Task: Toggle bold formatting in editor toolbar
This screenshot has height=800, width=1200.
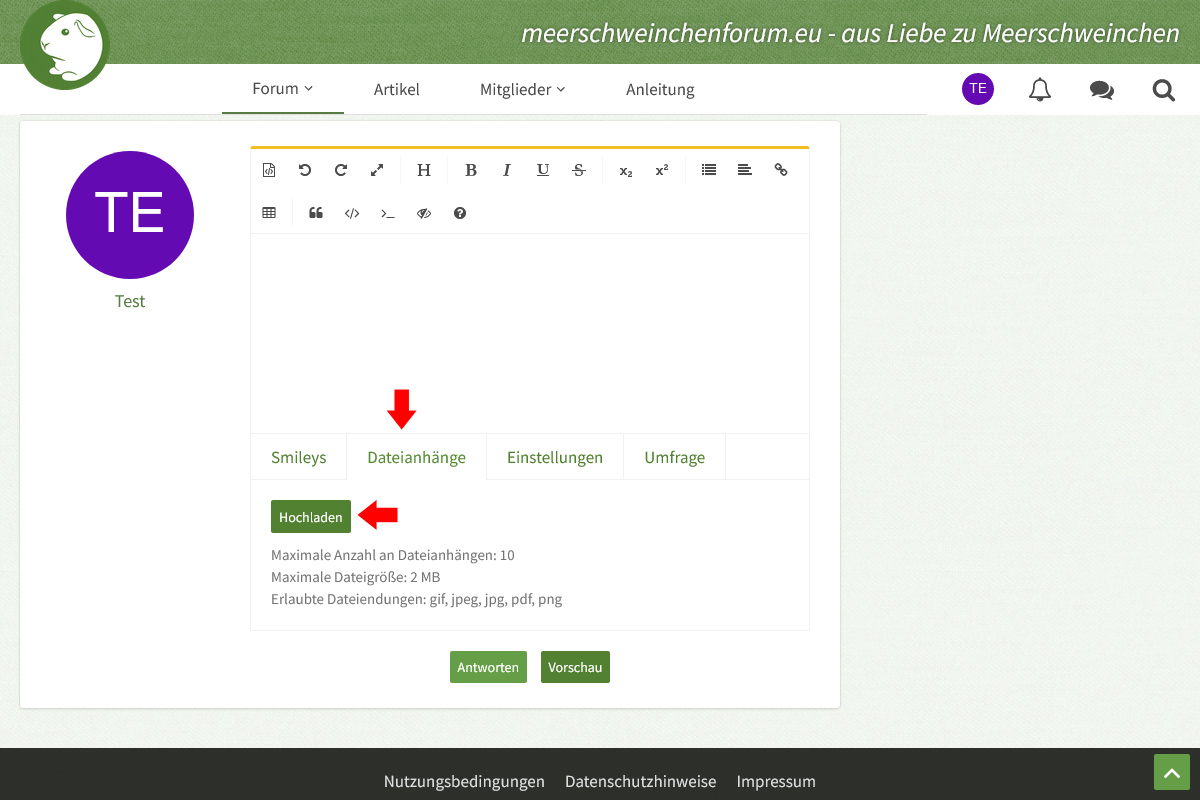Action: click(x=471, y=170)
